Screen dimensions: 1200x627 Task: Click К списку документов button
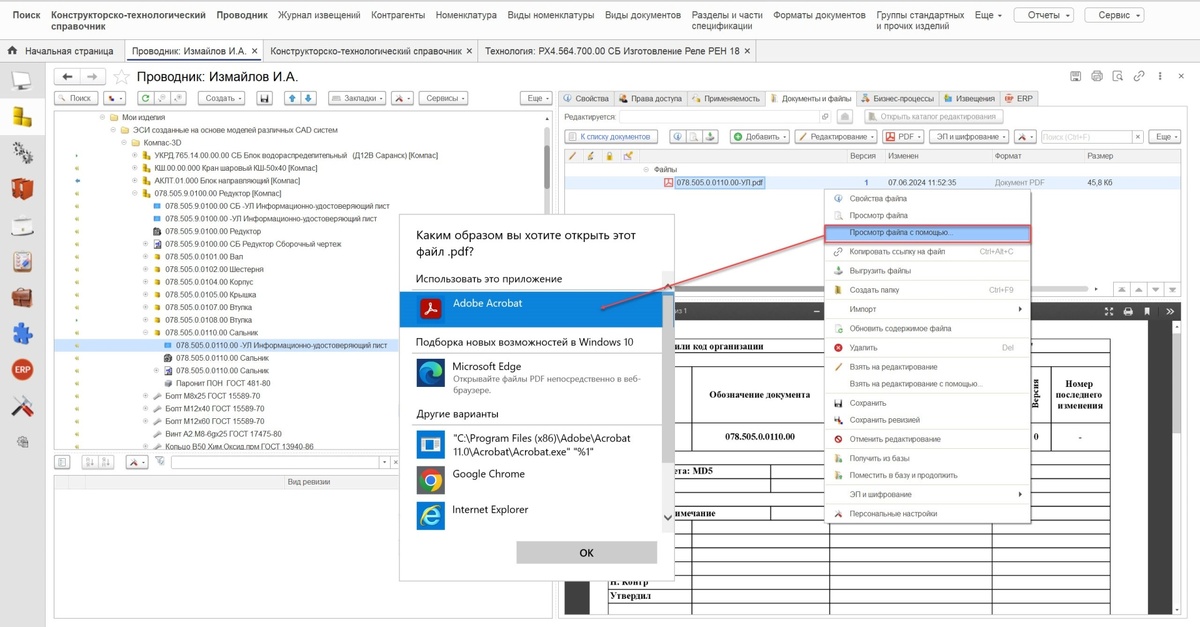coord(610,136)
